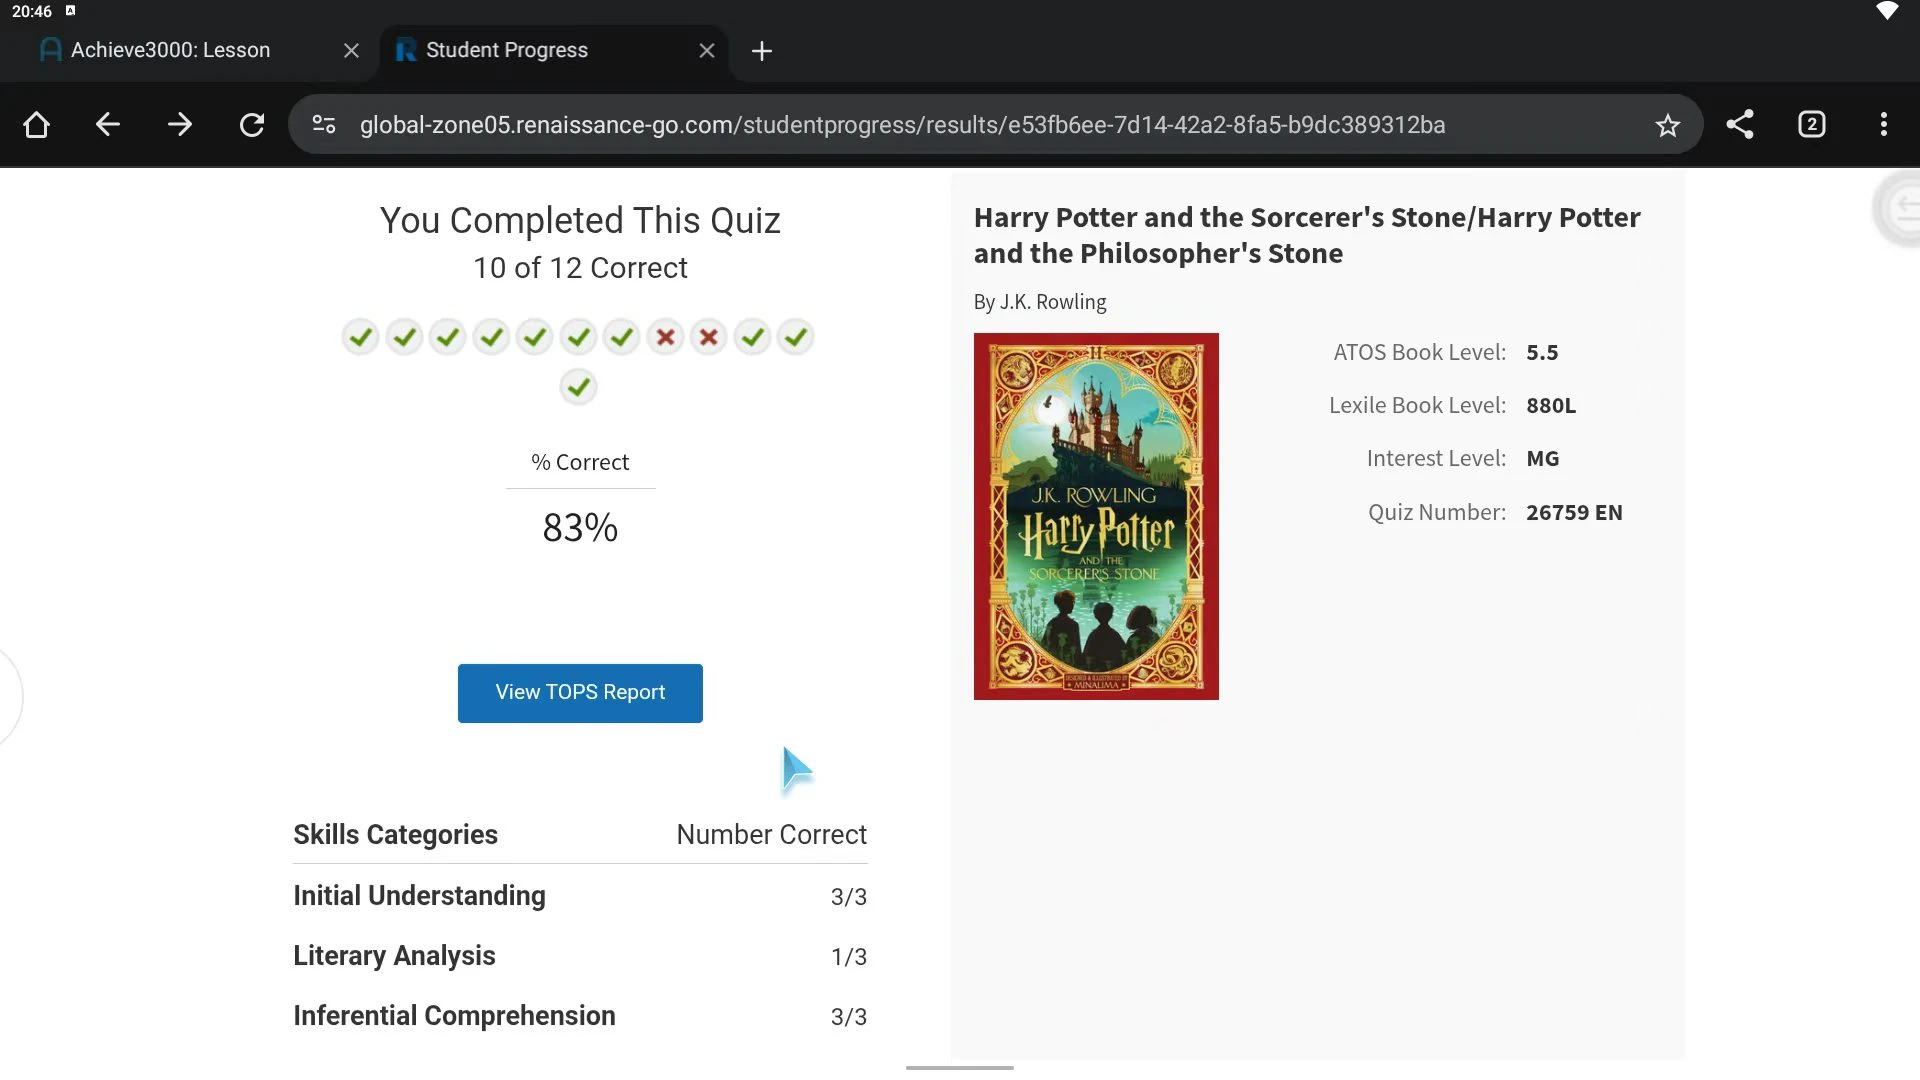Expand the collapsed side panel arrow icon
This screenshot has height=1080, width=1920.
1899,209
